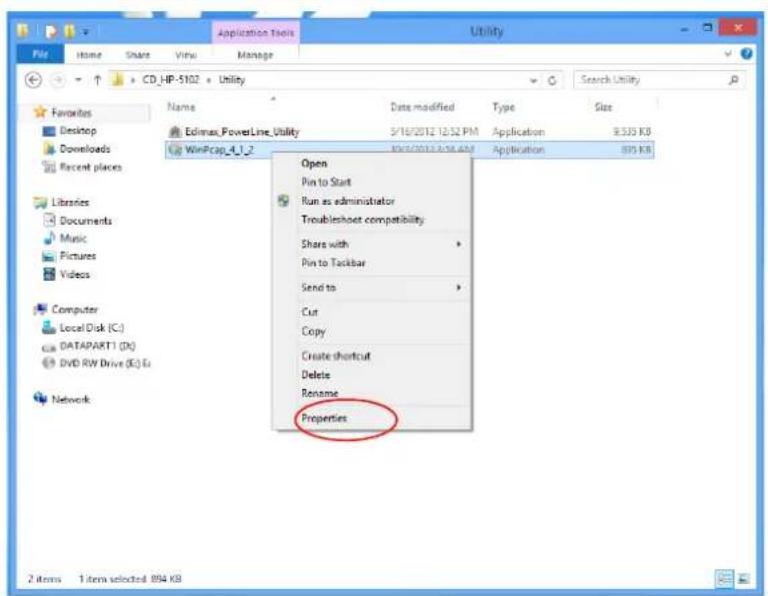Select Recent places in Favorites
This screenshot has height=596, width=768.
point(90,167)
